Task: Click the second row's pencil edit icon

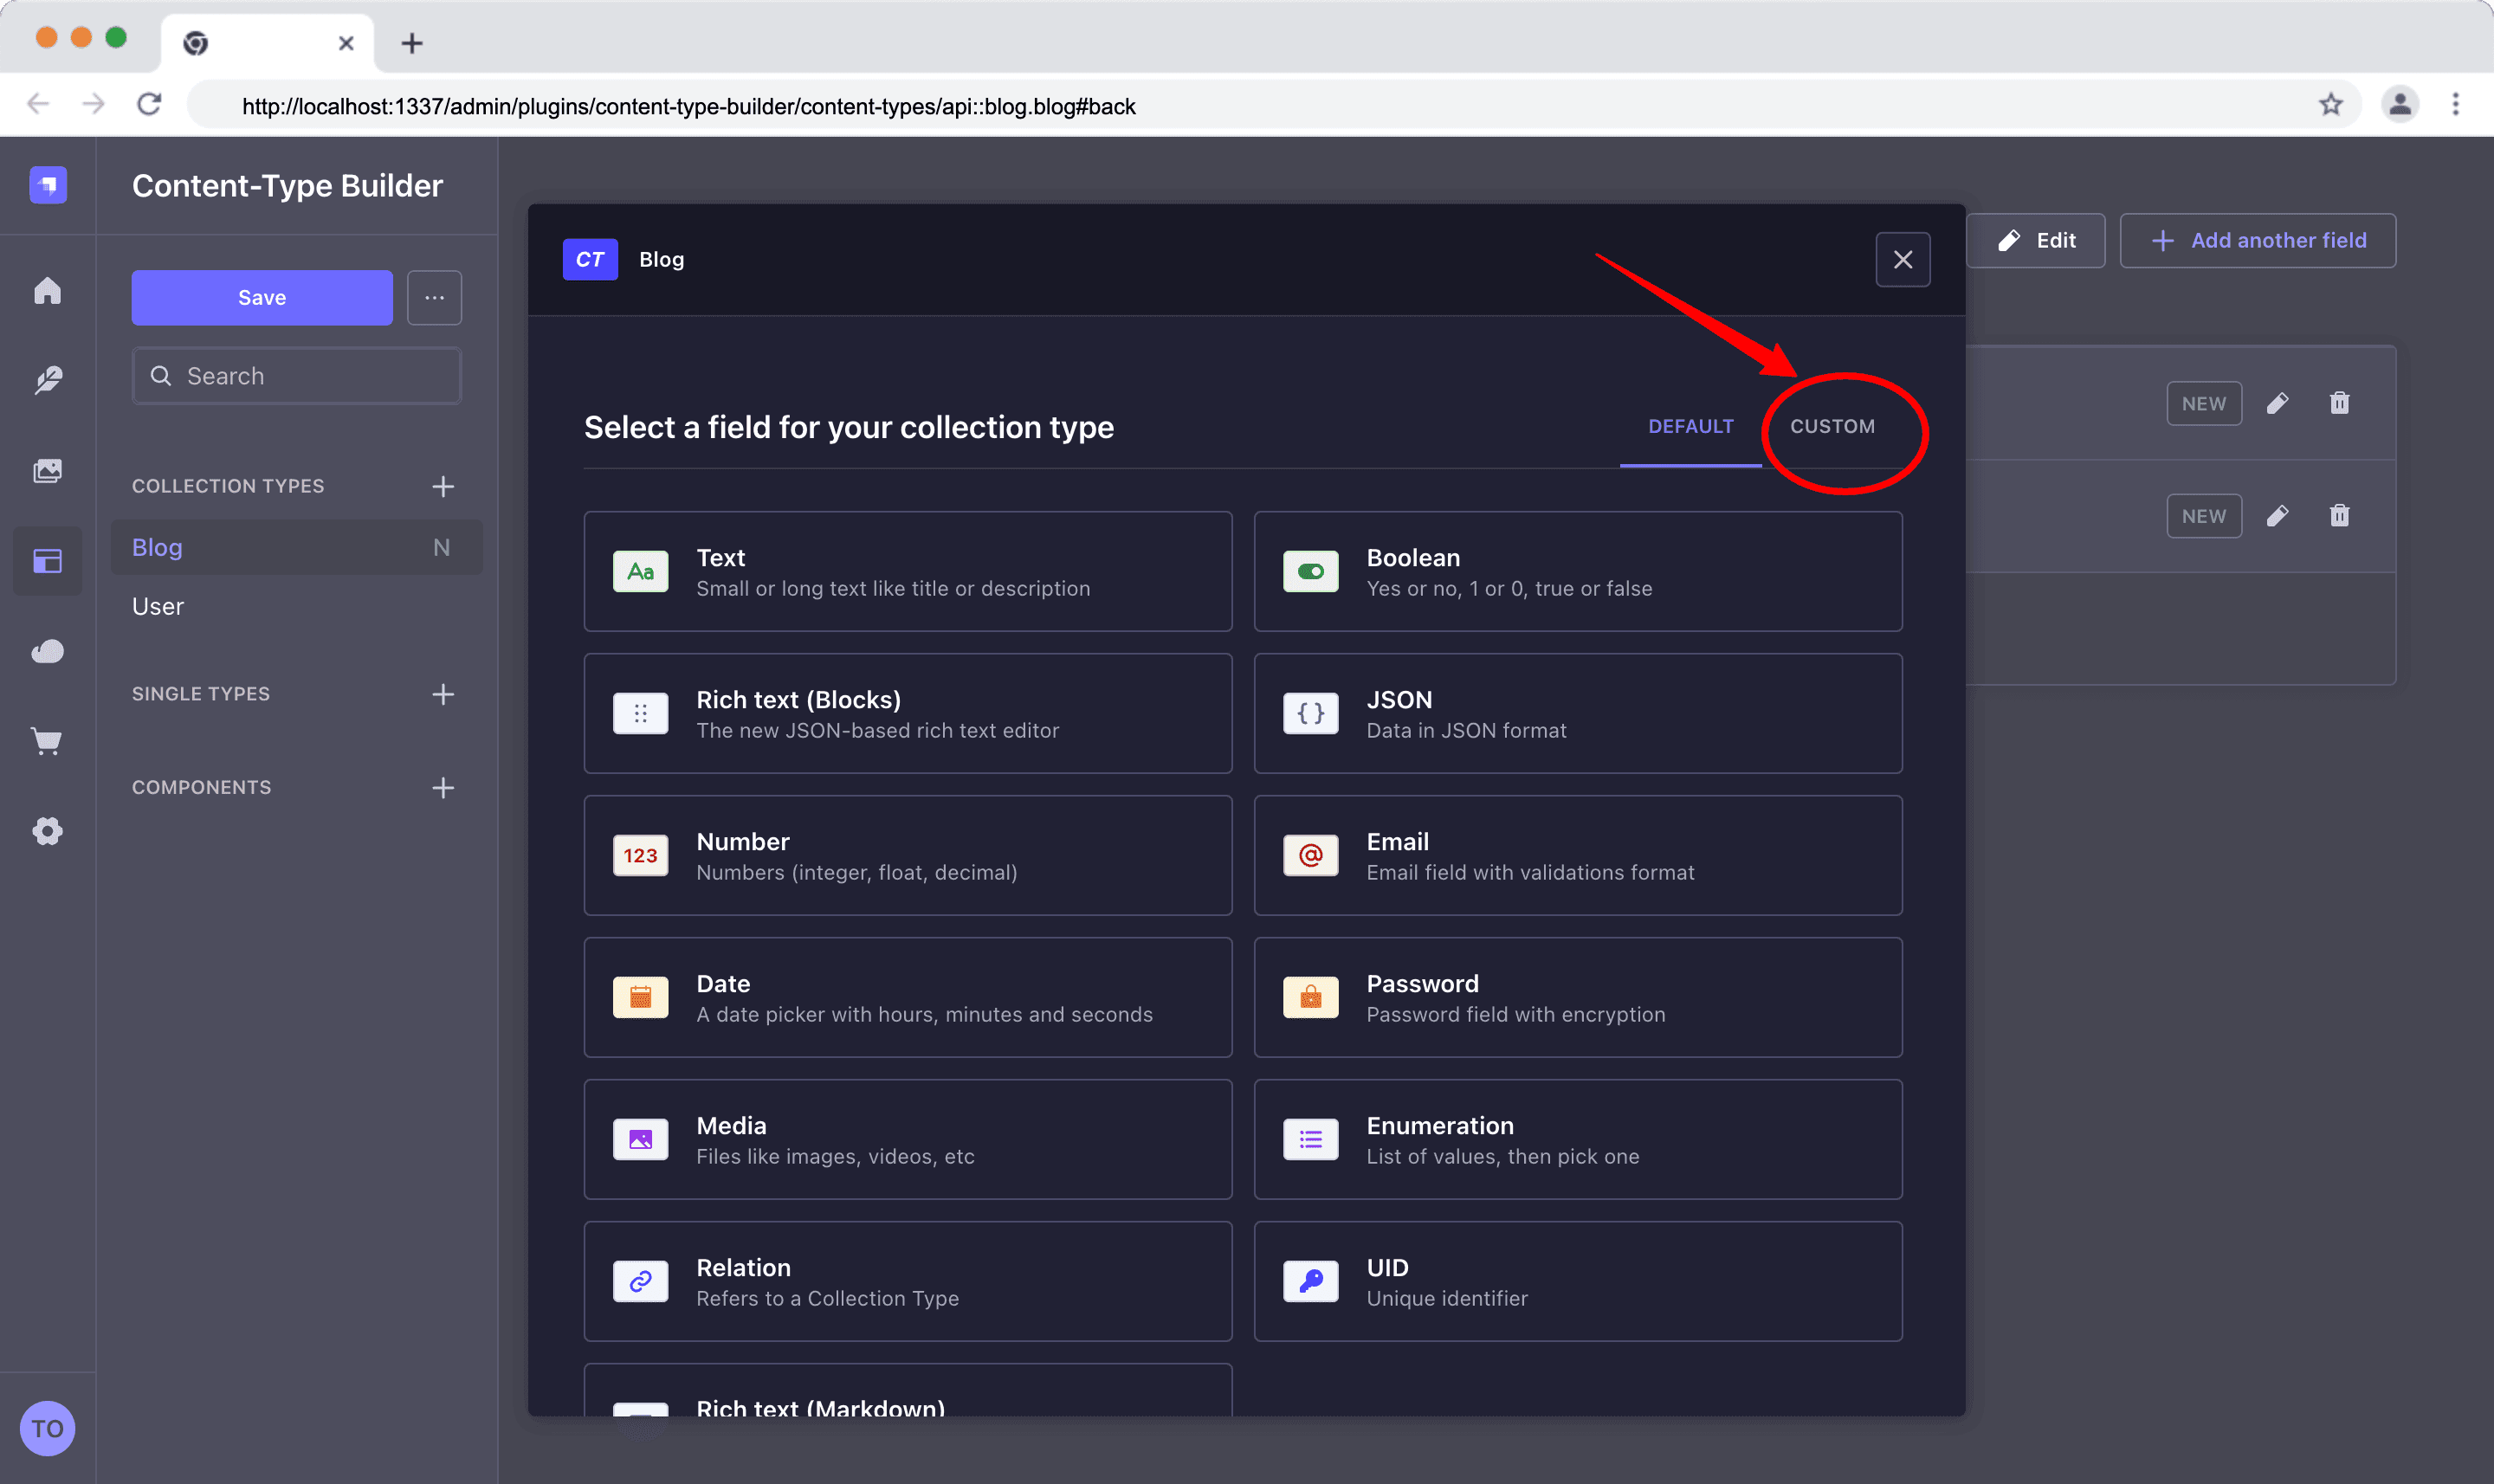Action: (2277, 516)
